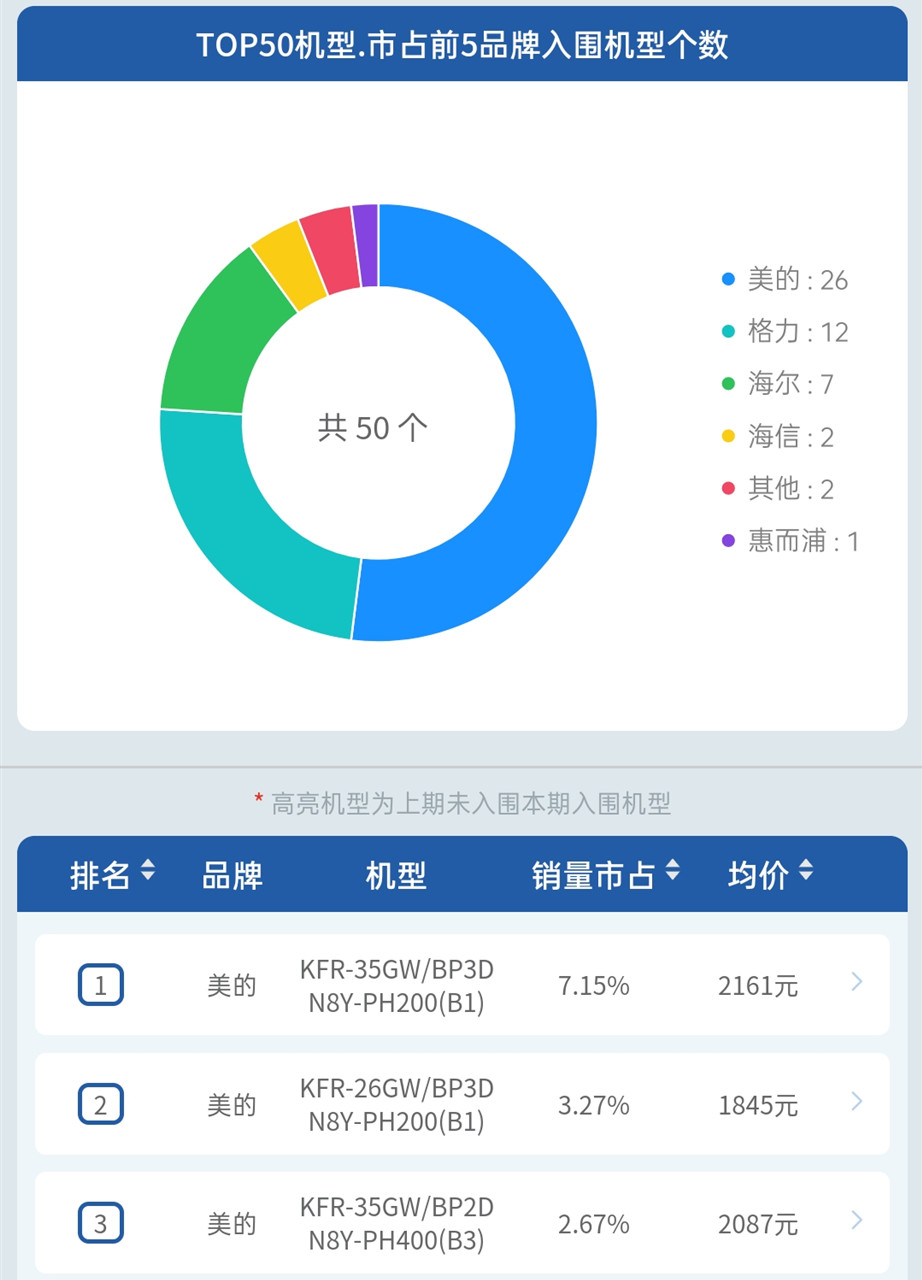Viewport: 922px width, 1280px height.
Task: Toggle 海信 legend entry in chart
Action: coord(778,437)
